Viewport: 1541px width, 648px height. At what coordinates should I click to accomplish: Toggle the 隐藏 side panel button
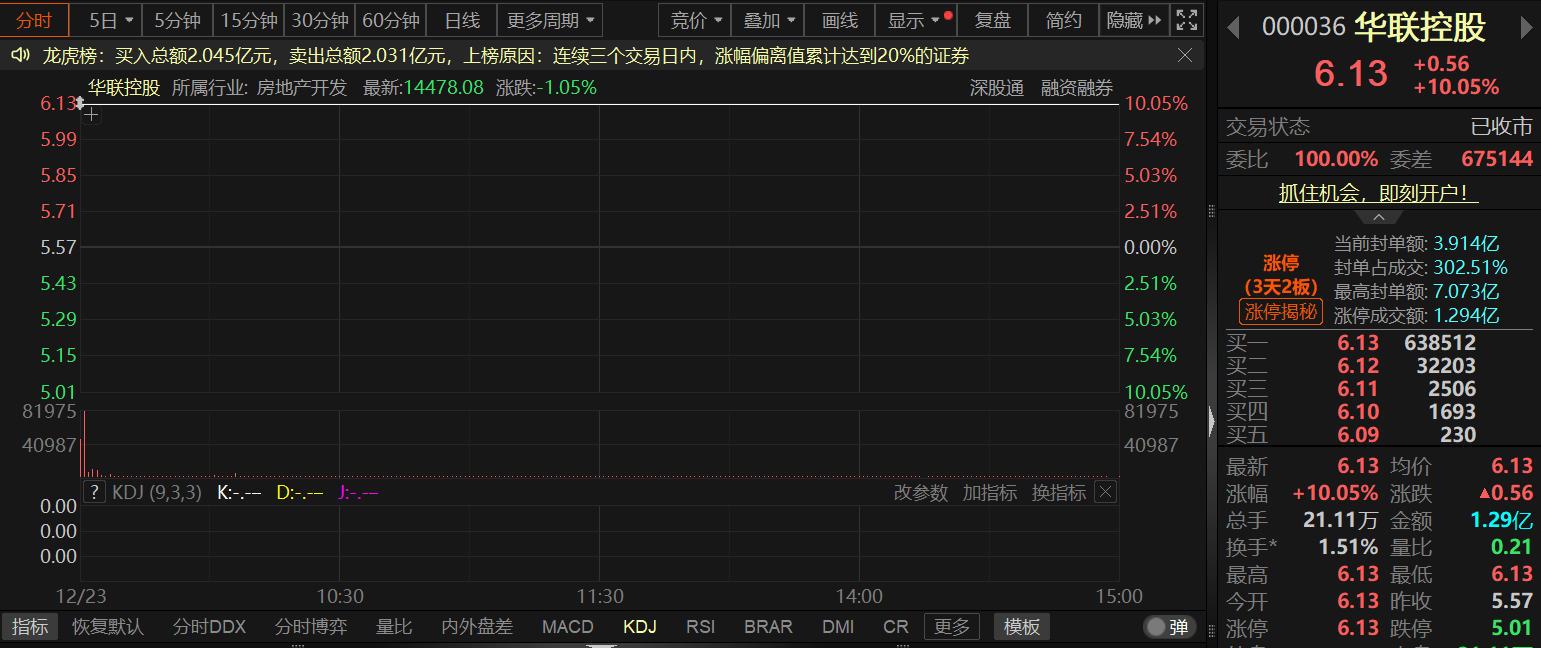[1134, 20]
